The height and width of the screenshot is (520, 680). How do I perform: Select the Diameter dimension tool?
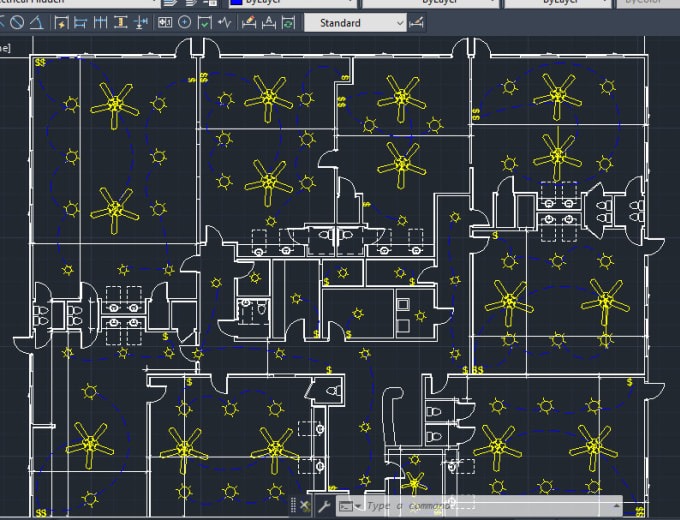[17, 22]
